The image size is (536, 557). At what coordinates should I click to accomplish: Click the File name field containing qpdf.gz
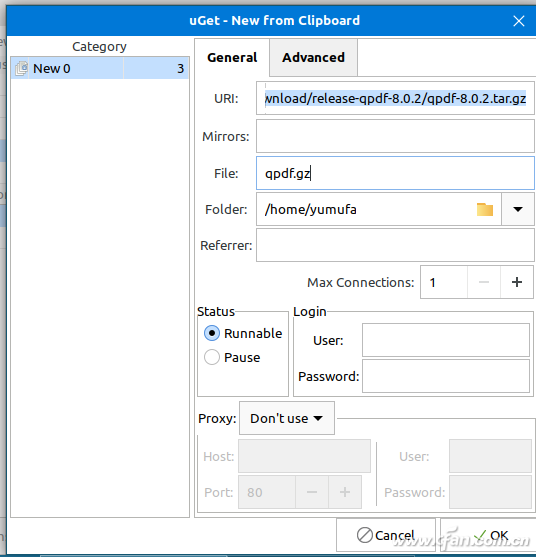(395, 173)
